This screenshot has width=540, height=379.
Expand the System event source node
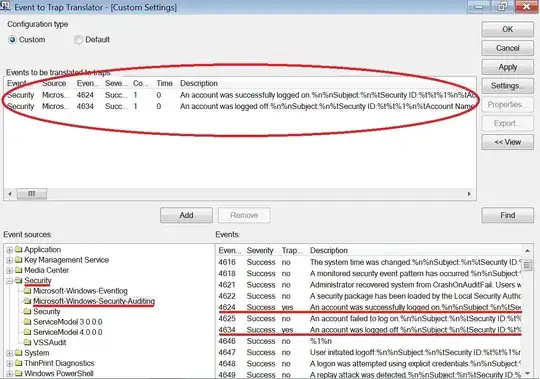(x=10, y=353)
